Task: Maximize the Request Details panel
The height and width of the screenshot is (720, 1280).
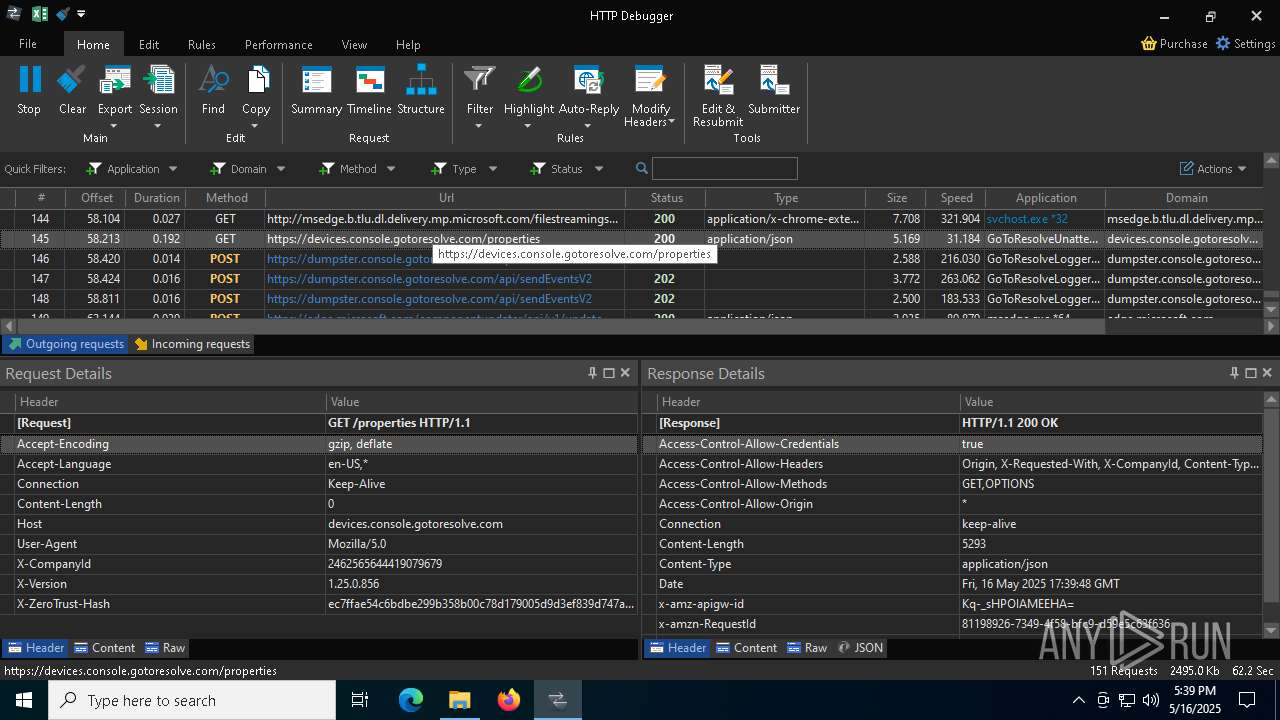Action: tap(608, 373)
